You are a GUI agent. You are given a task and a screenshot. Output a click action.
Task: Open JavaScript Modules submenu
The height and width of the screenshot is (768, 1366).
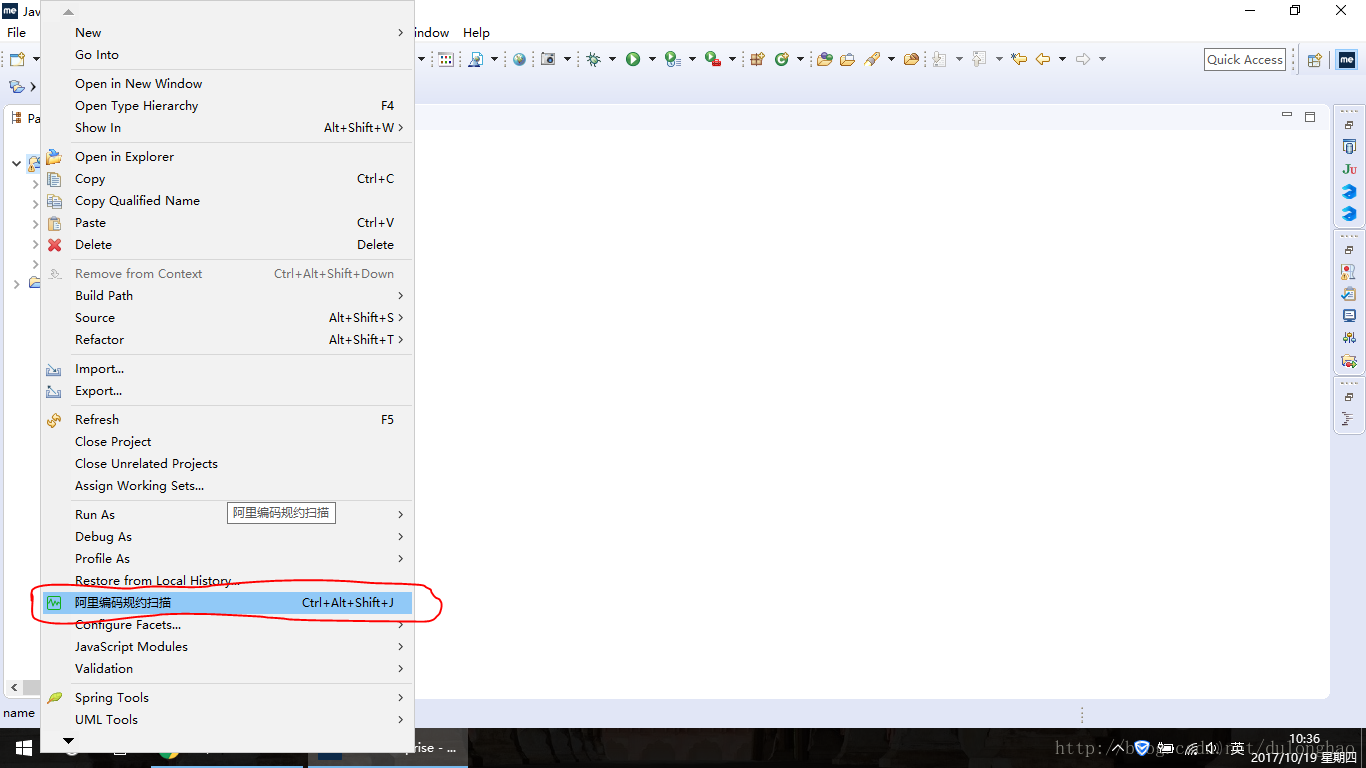click(227, 647)
